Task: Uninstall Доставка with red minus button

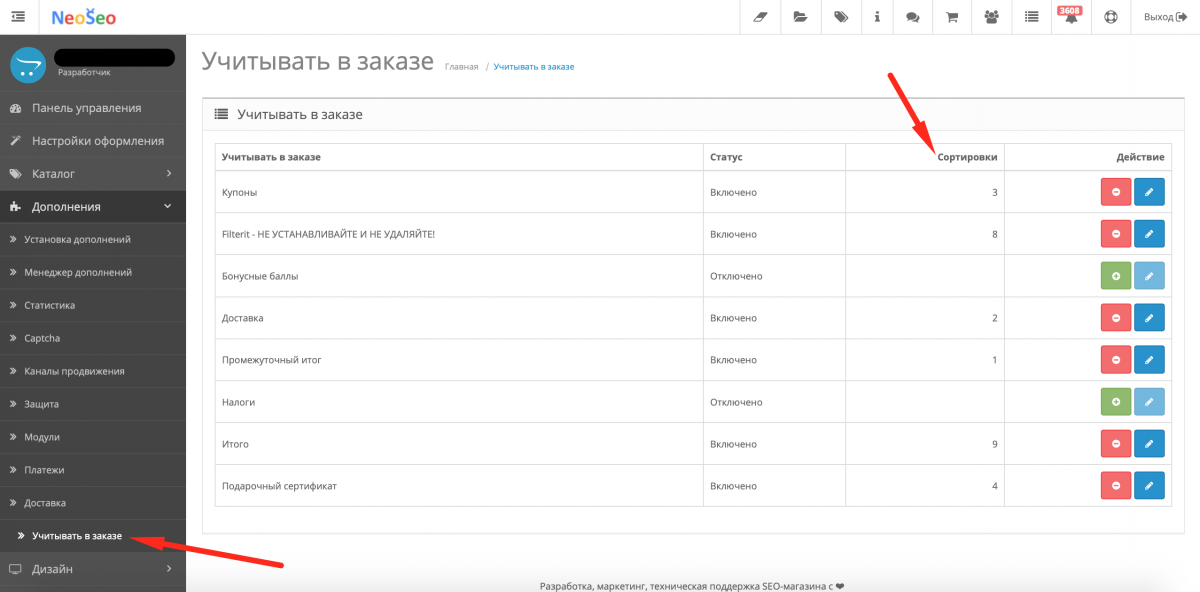Action: pyautogui.click(x=1115, y=318)
